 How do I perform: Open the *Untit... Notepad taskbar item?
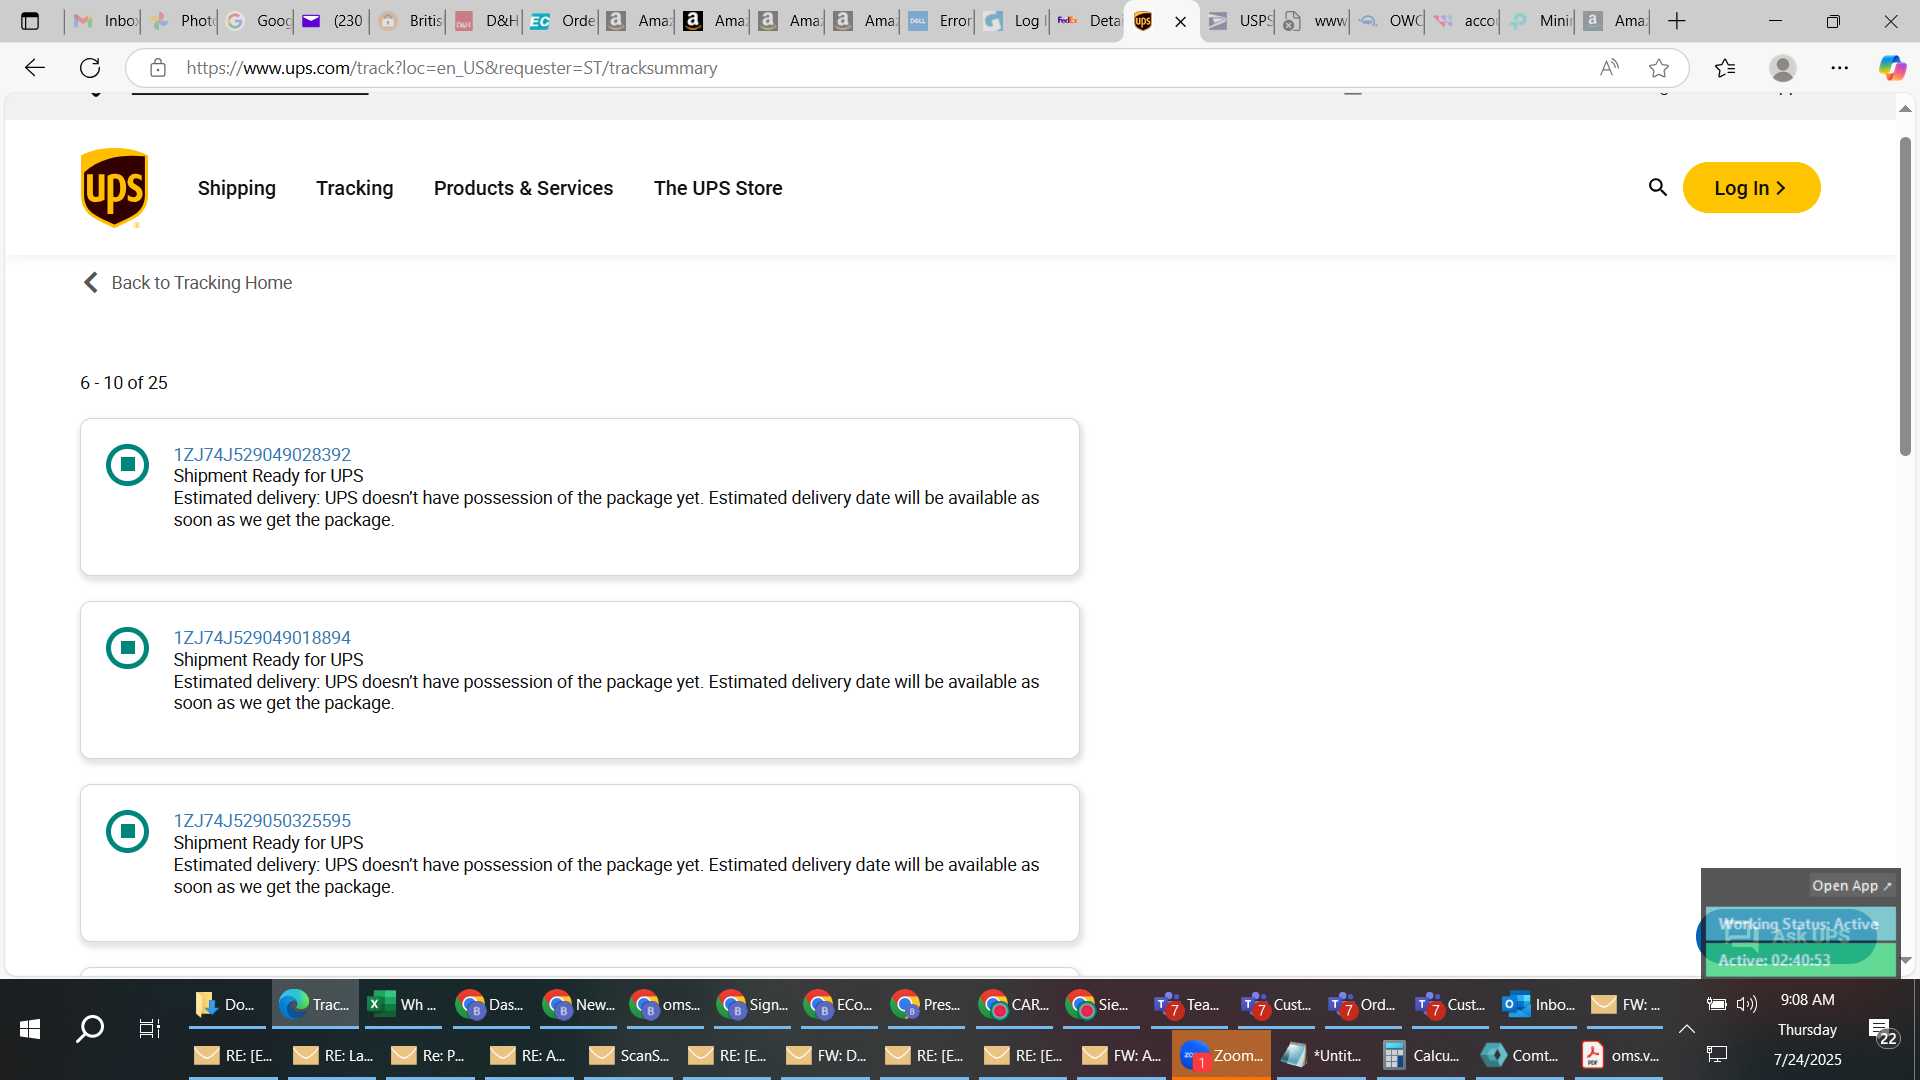pos(1320,1055)
